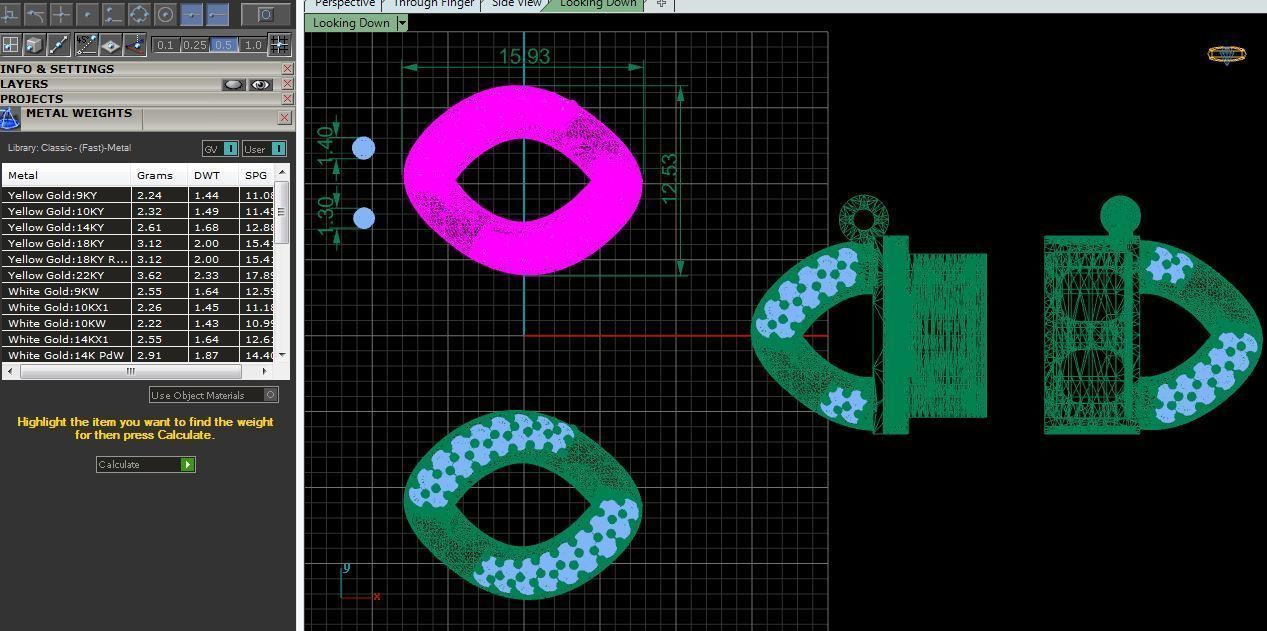The image size is (1267, 631).
Task: Toggle the highlighted endpoint snap icon
Action: (217, 14)
